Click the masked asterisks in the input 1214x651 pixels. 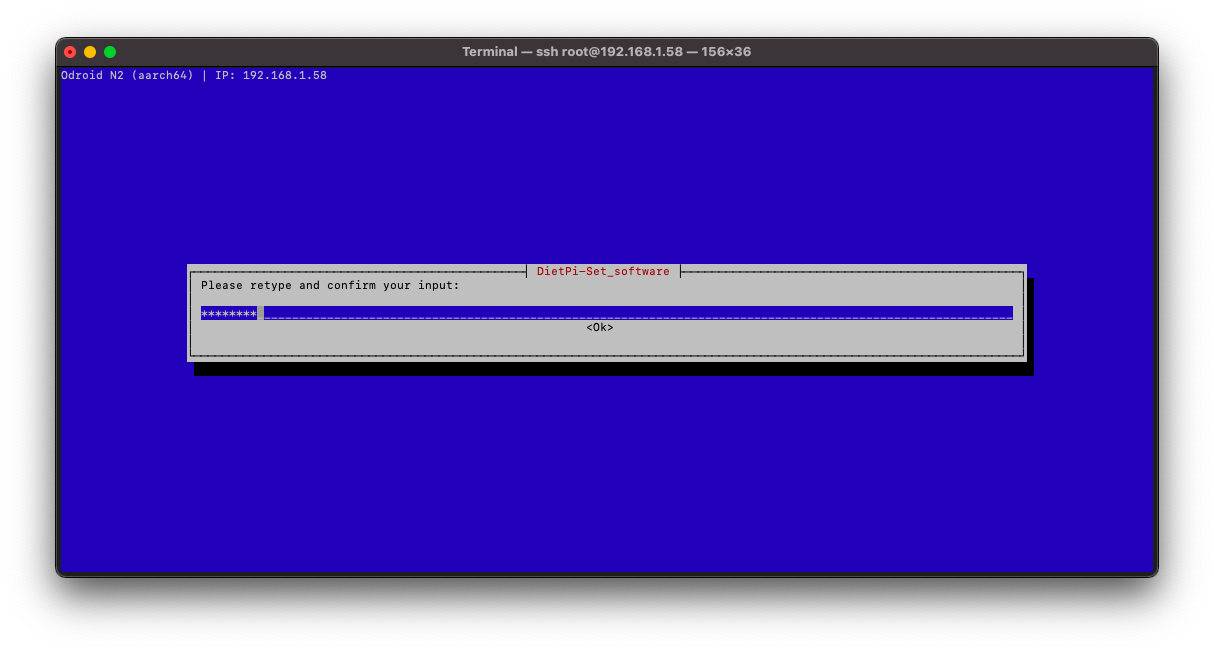229,314
